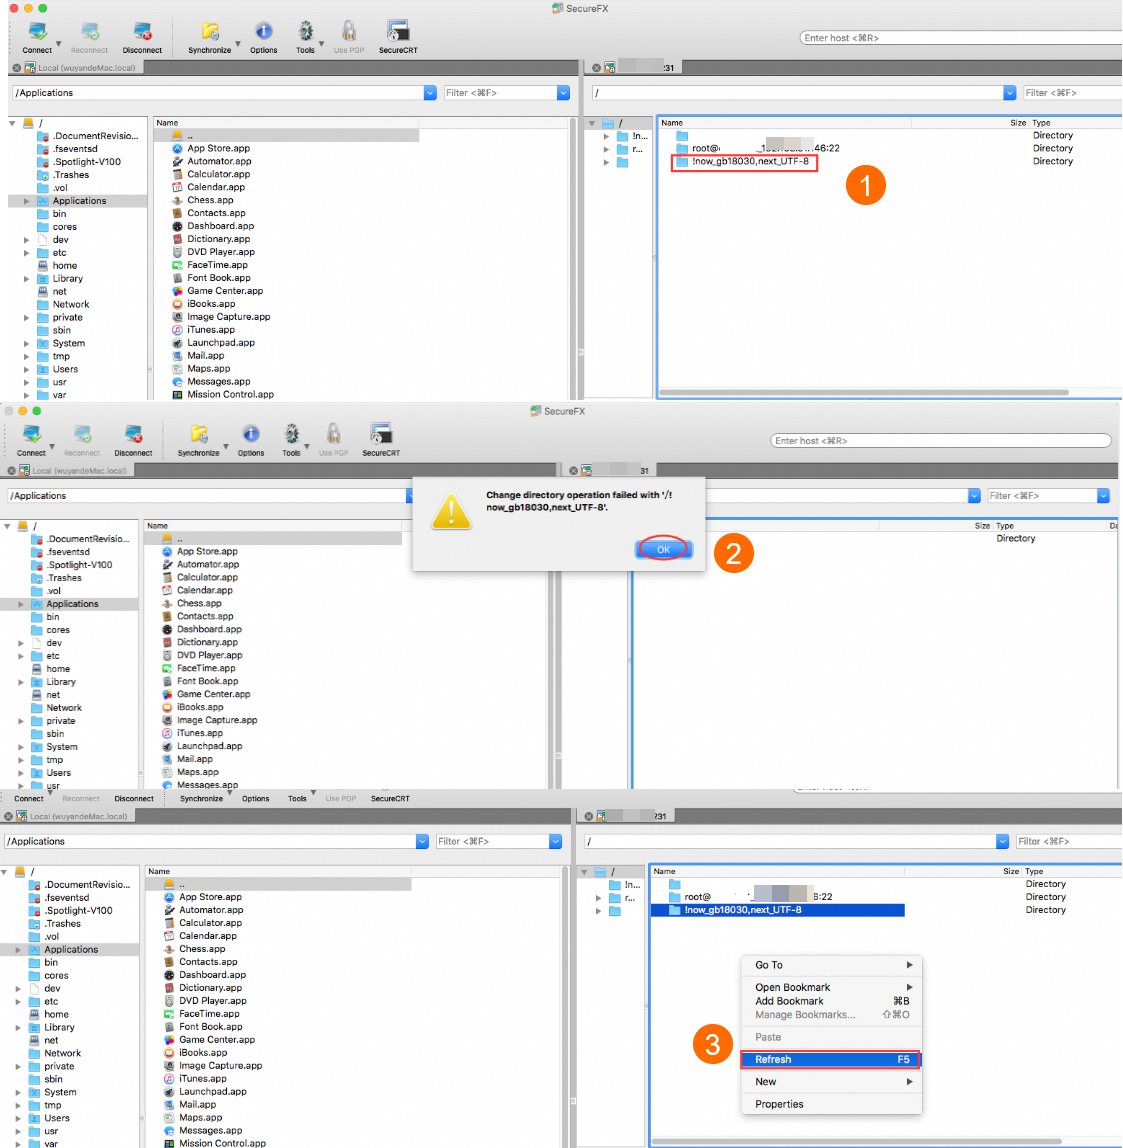The height and width of the screenshot is (1148, 1123).
Task: Click Disconnect icon in middle window toolbar
Action: coord(133,434)
